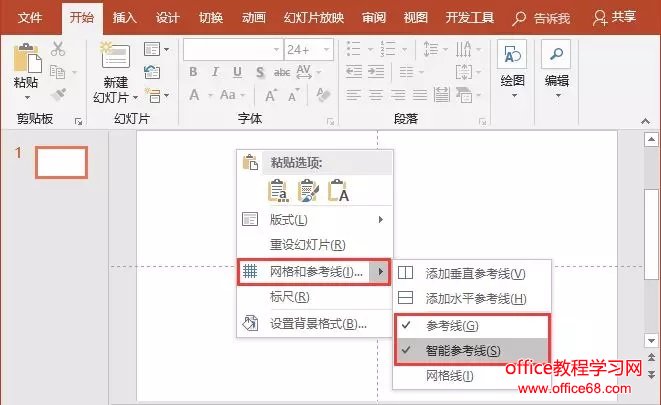Select the Format Painter brush icon

point(59,94)
